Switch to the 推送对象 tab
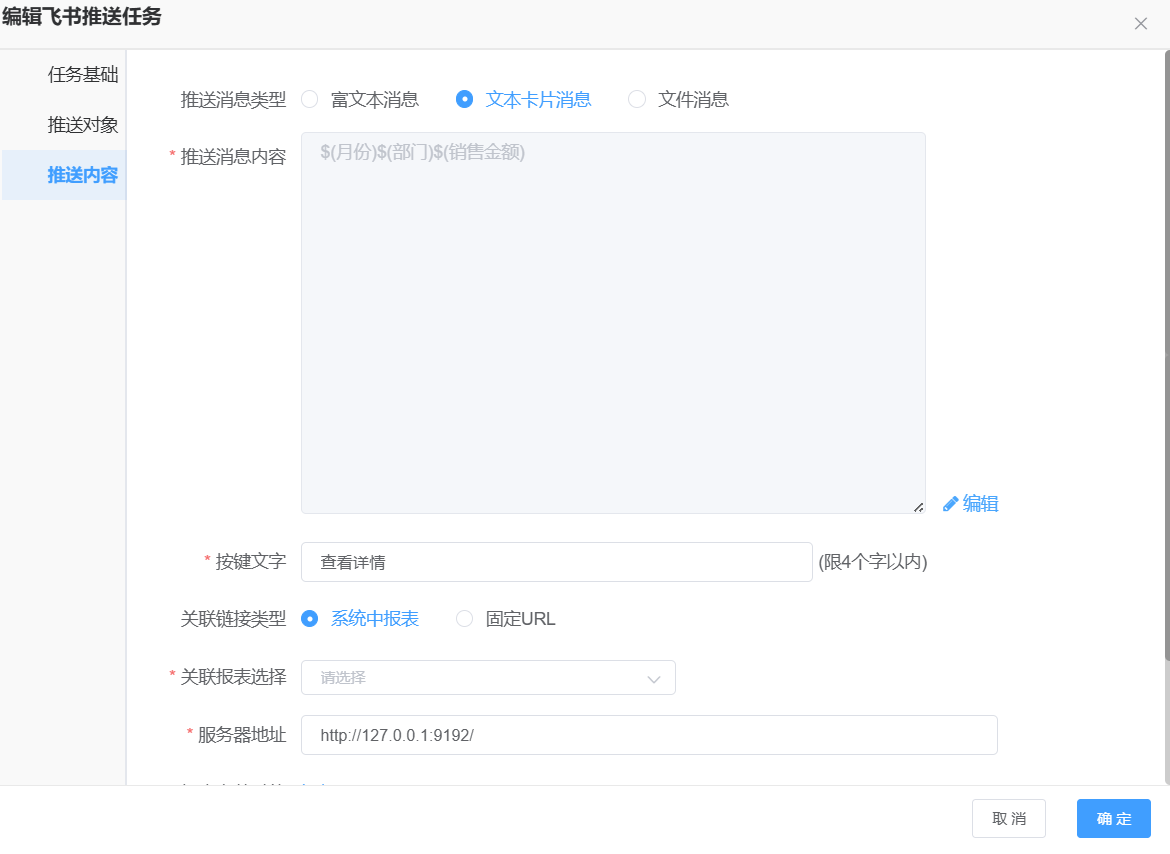Viewport: 1170px width, 854px height. coord(83,125)
